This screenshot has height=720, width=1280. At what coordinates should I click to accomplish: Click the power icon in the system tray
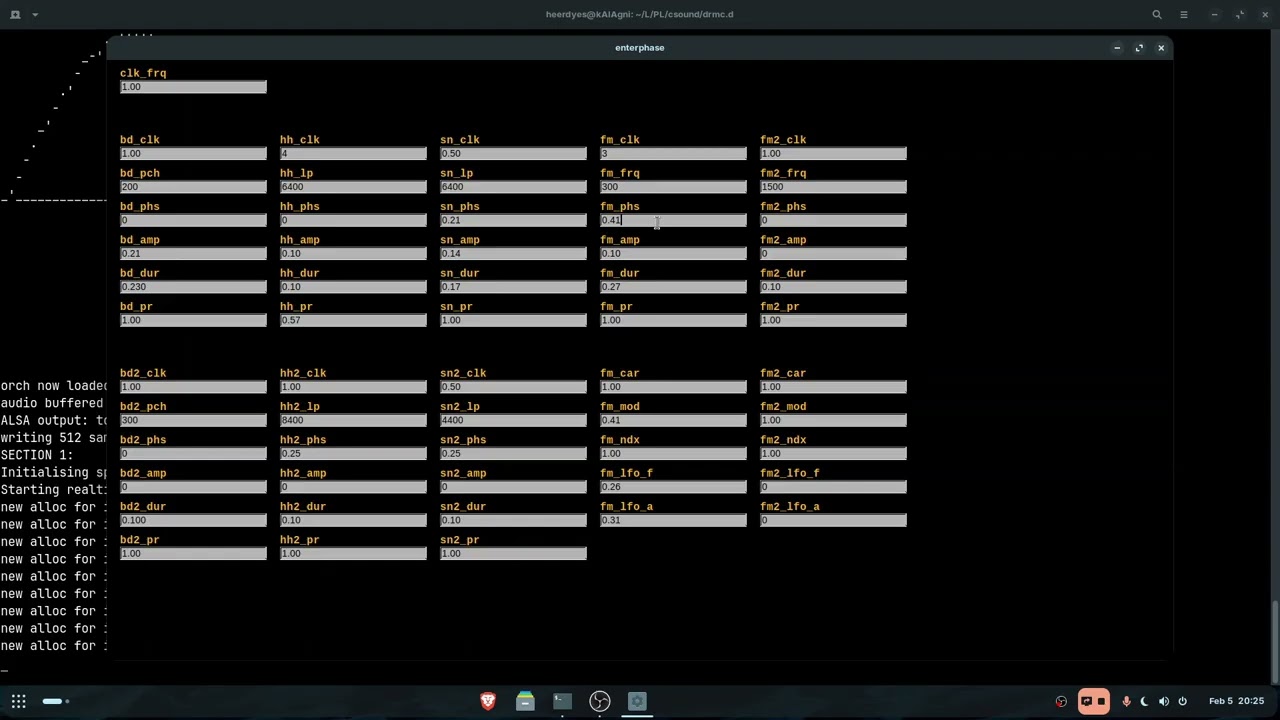[1182, 701]
